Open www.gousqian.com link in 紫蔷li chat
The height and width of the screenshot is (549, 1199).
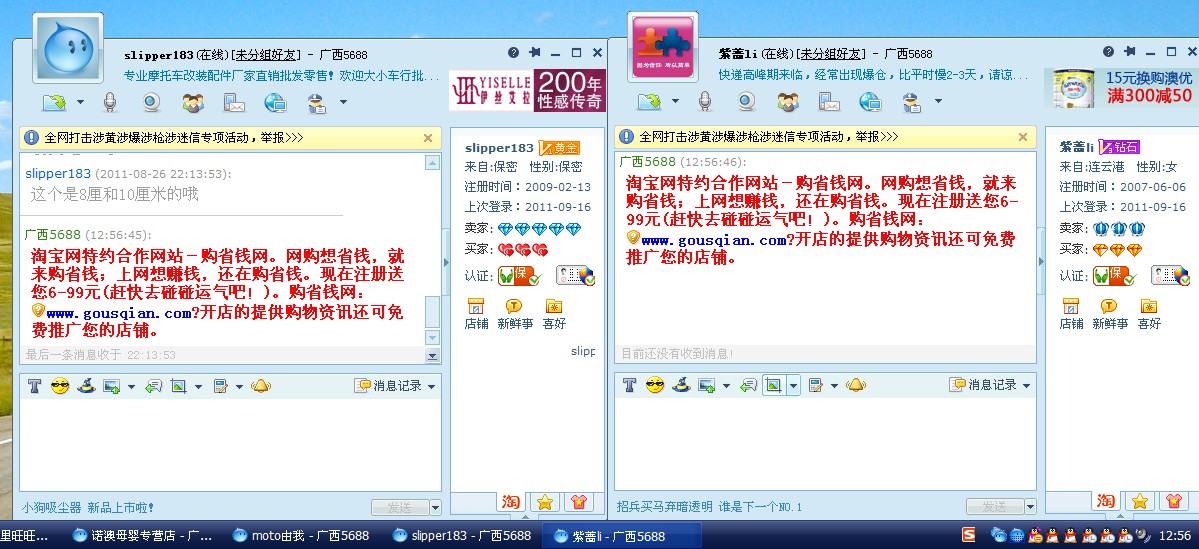[x=713, y=240]
